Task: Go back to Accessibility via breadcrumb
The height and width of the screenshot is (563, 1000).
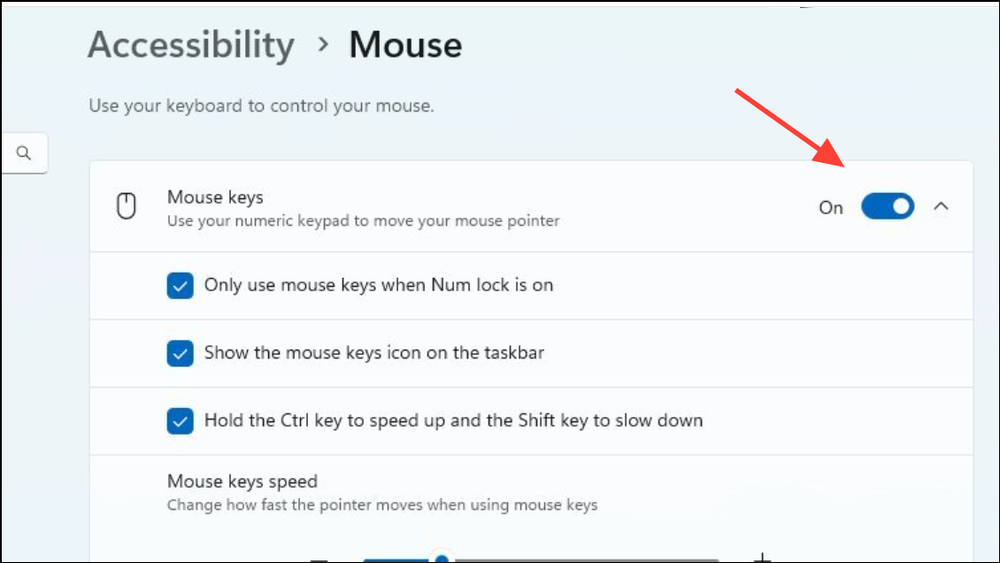Action: 191,45
